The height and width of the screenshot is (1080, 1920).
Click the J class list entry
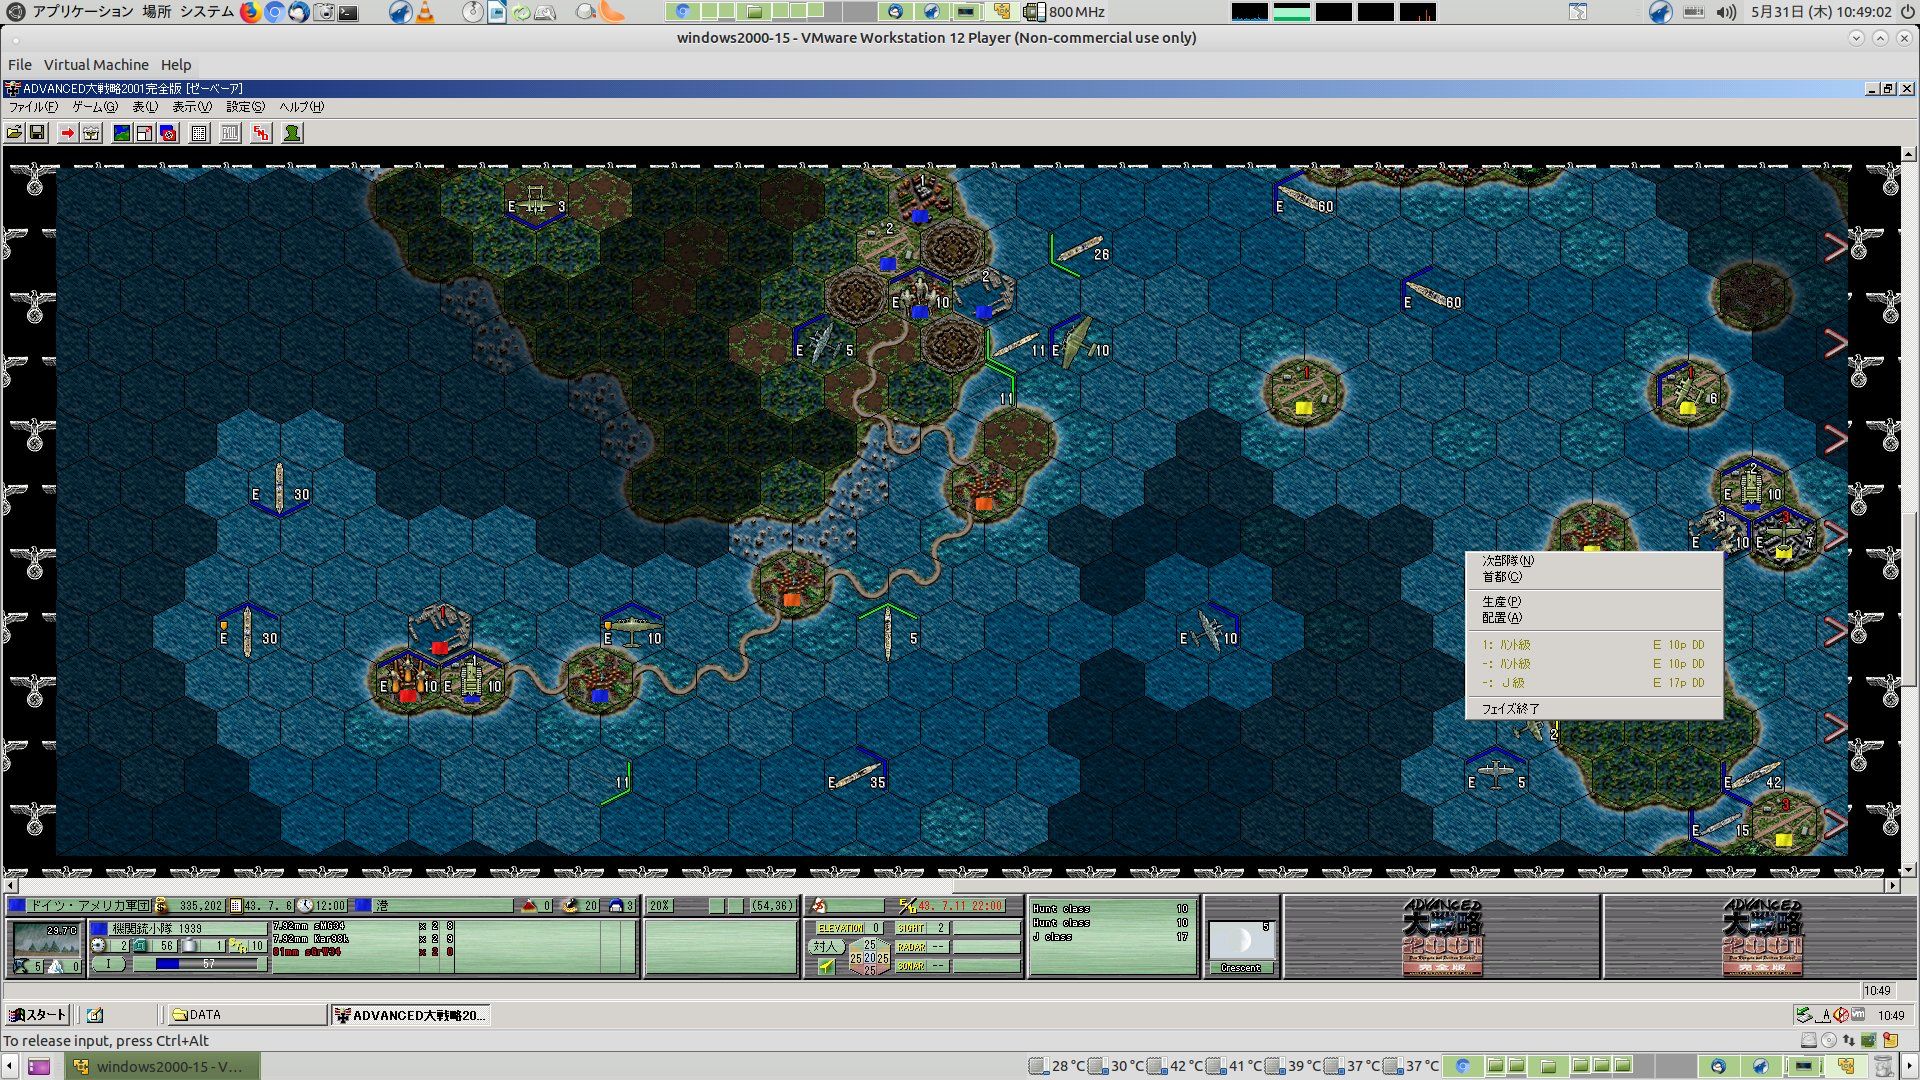coord(1110,937)
